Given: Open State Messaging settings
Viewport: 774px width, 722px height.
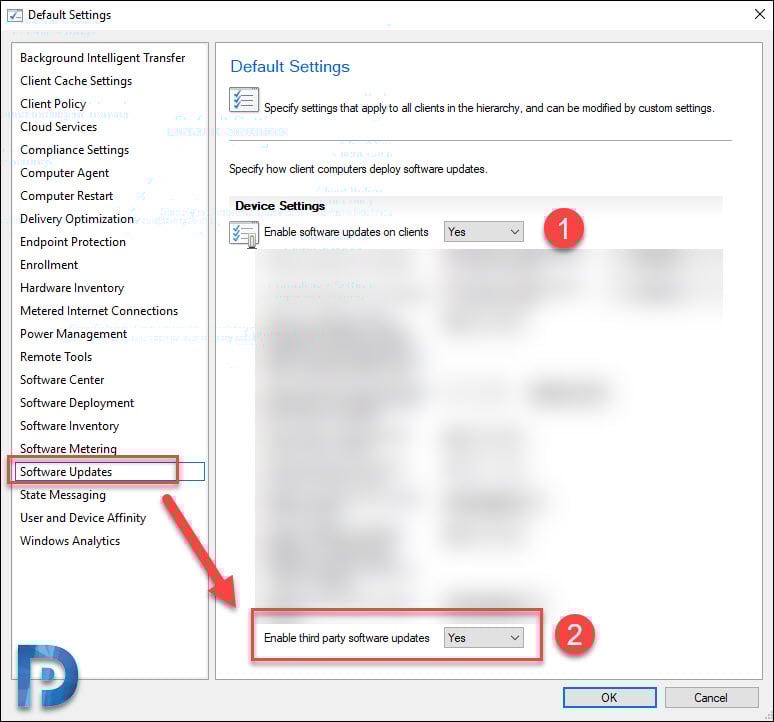Looking at the screenshot, I should click(x=63, y=495).
